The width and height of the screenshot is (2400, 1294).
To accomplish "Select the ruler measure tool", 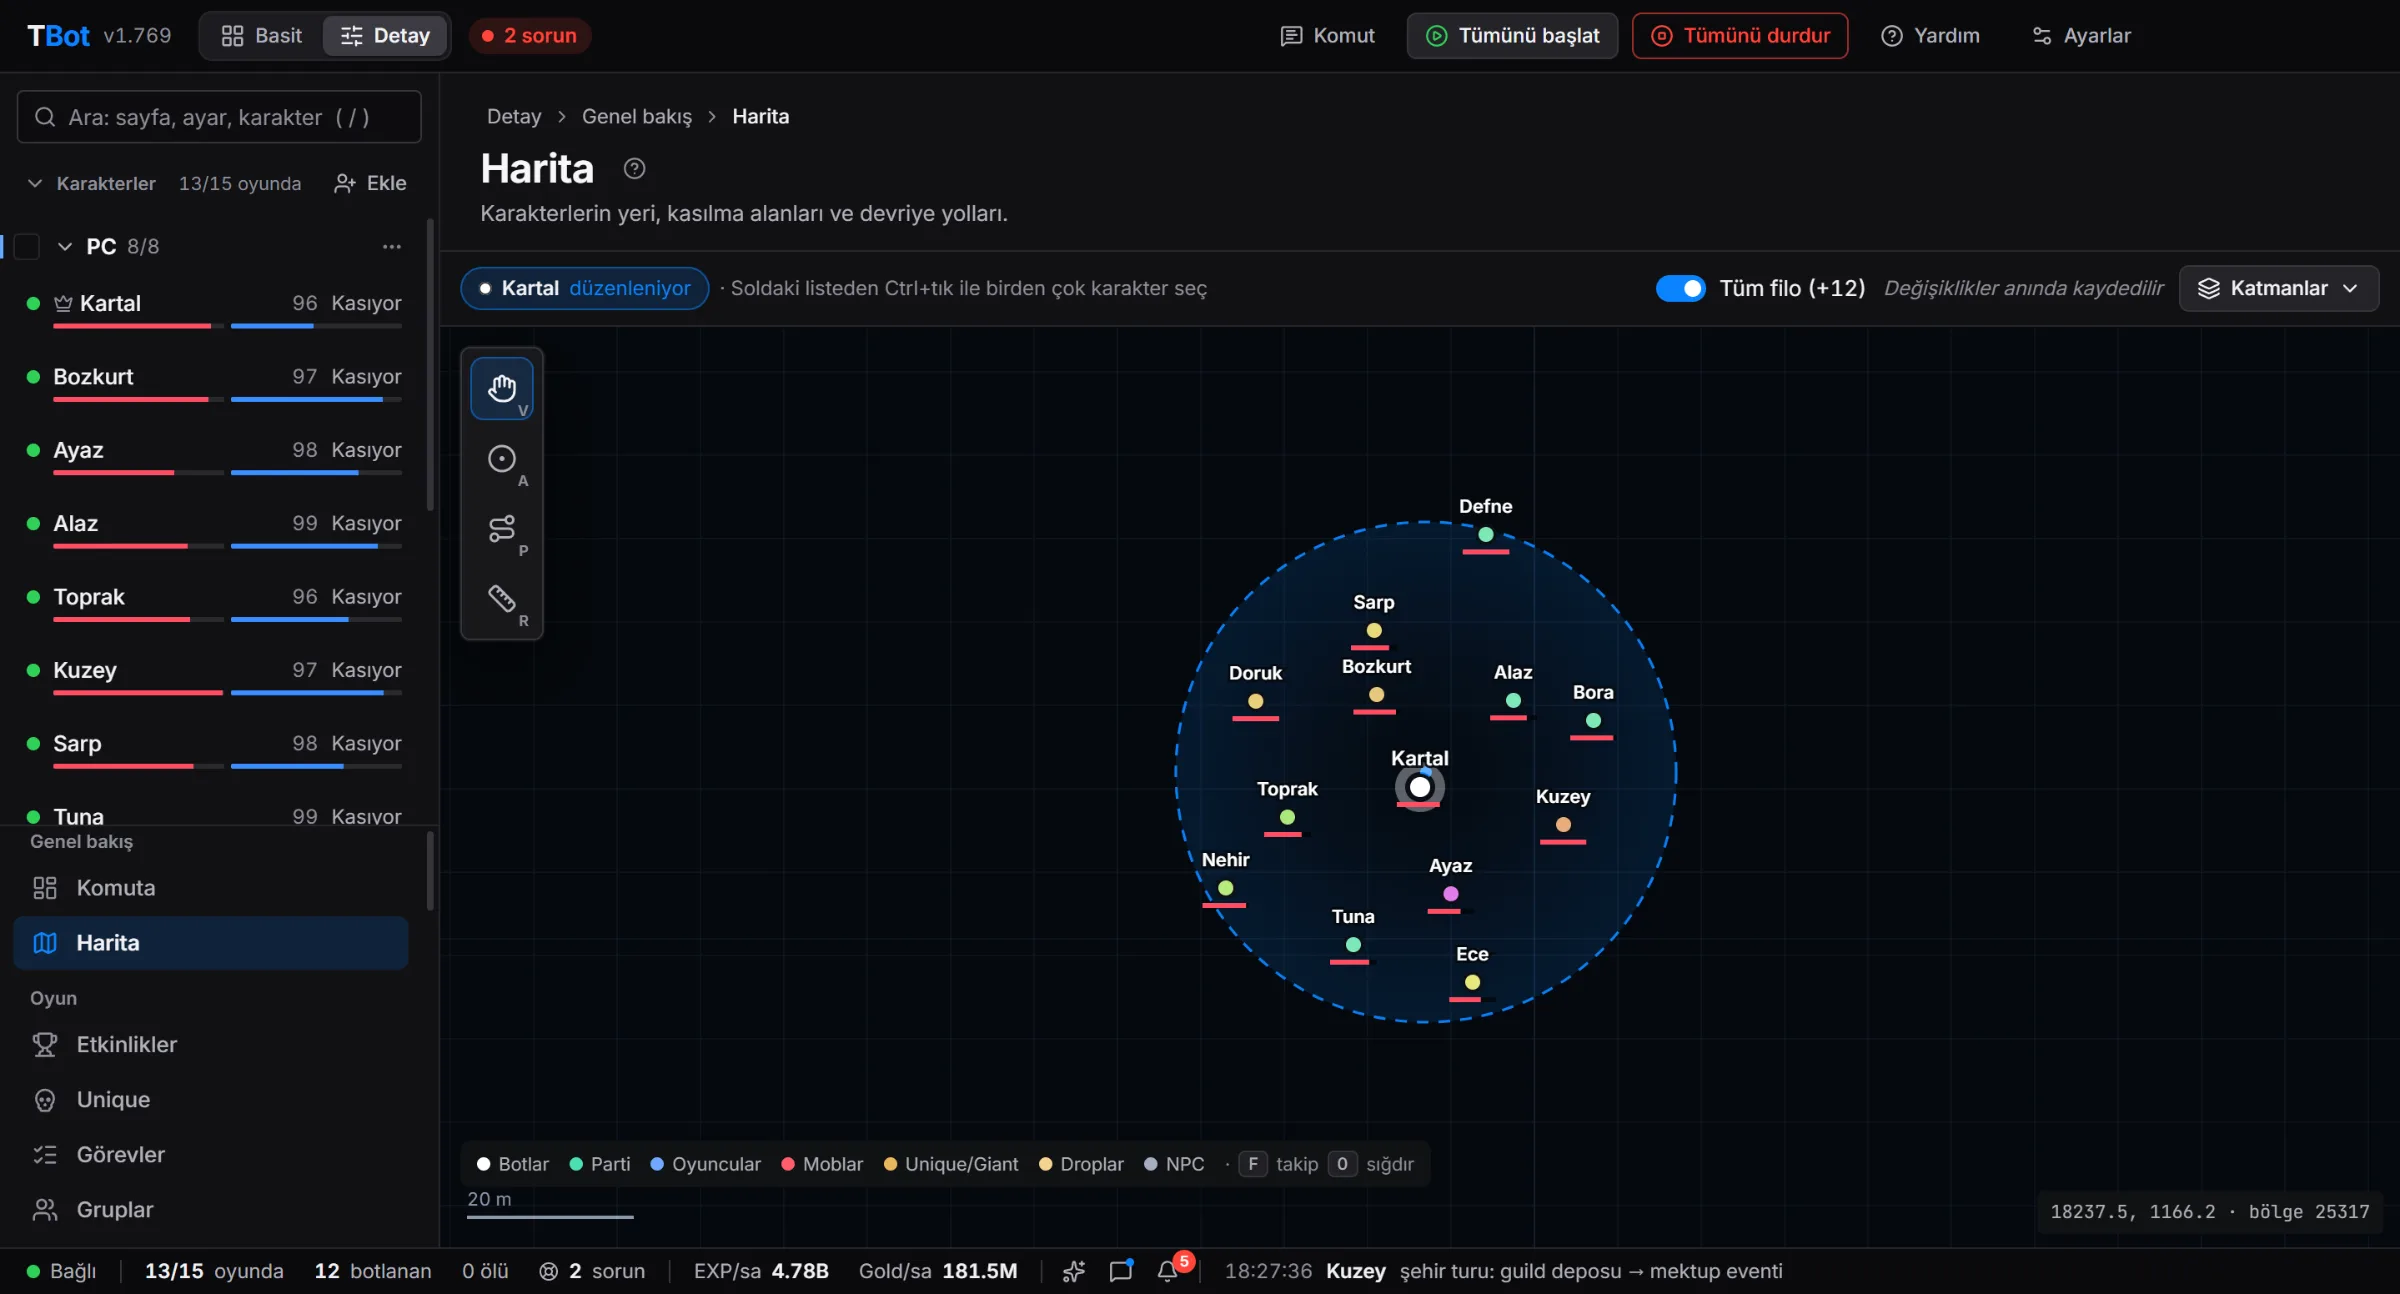I will 501,598.
